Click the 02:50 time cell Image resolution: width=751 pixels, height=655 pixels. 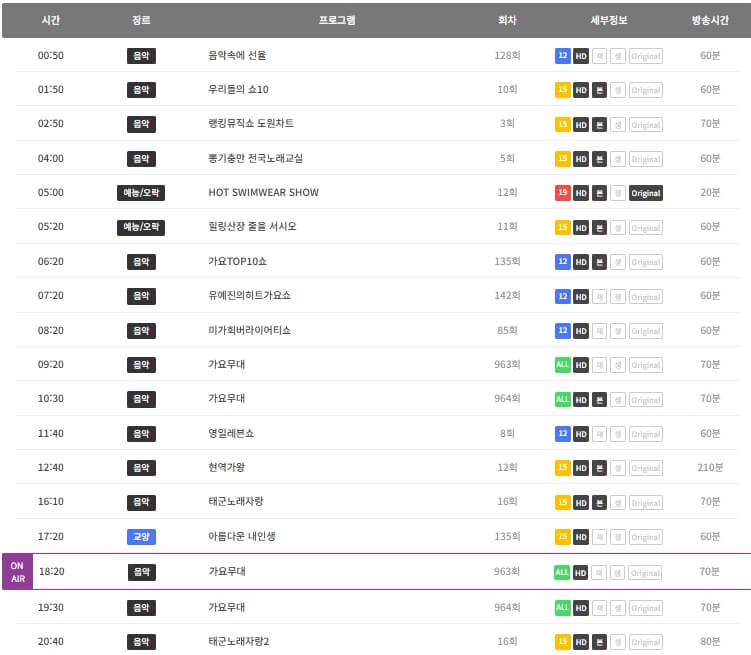50,124
